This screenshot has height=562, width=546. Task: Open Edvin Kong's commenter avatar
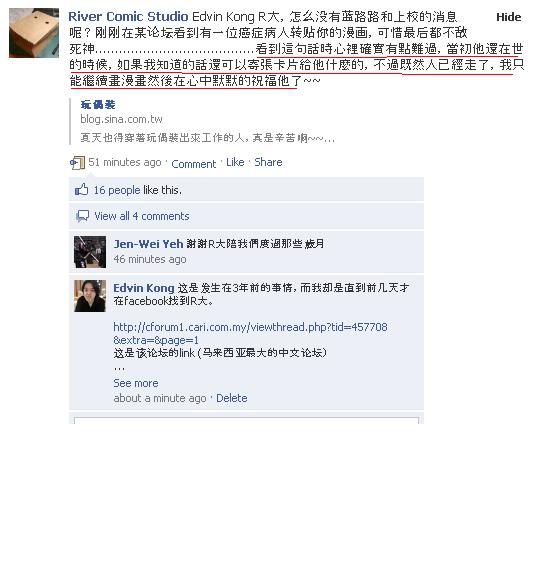click(90, 296)
